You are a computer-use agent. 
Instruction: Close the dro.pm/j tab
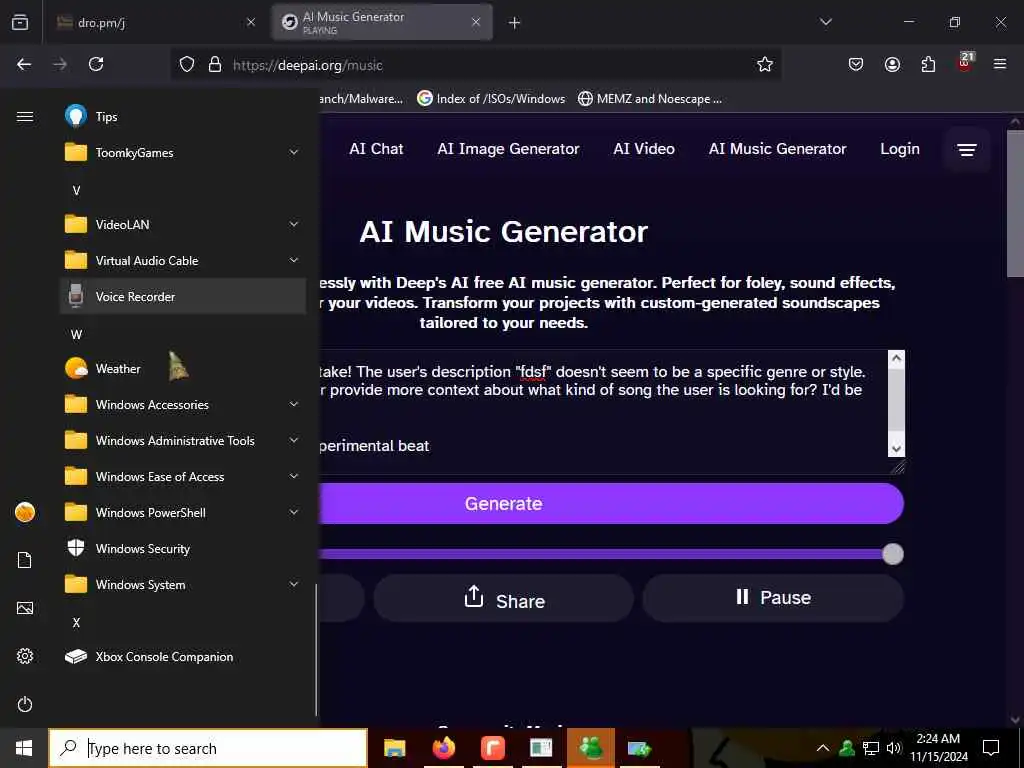(251, 22)
